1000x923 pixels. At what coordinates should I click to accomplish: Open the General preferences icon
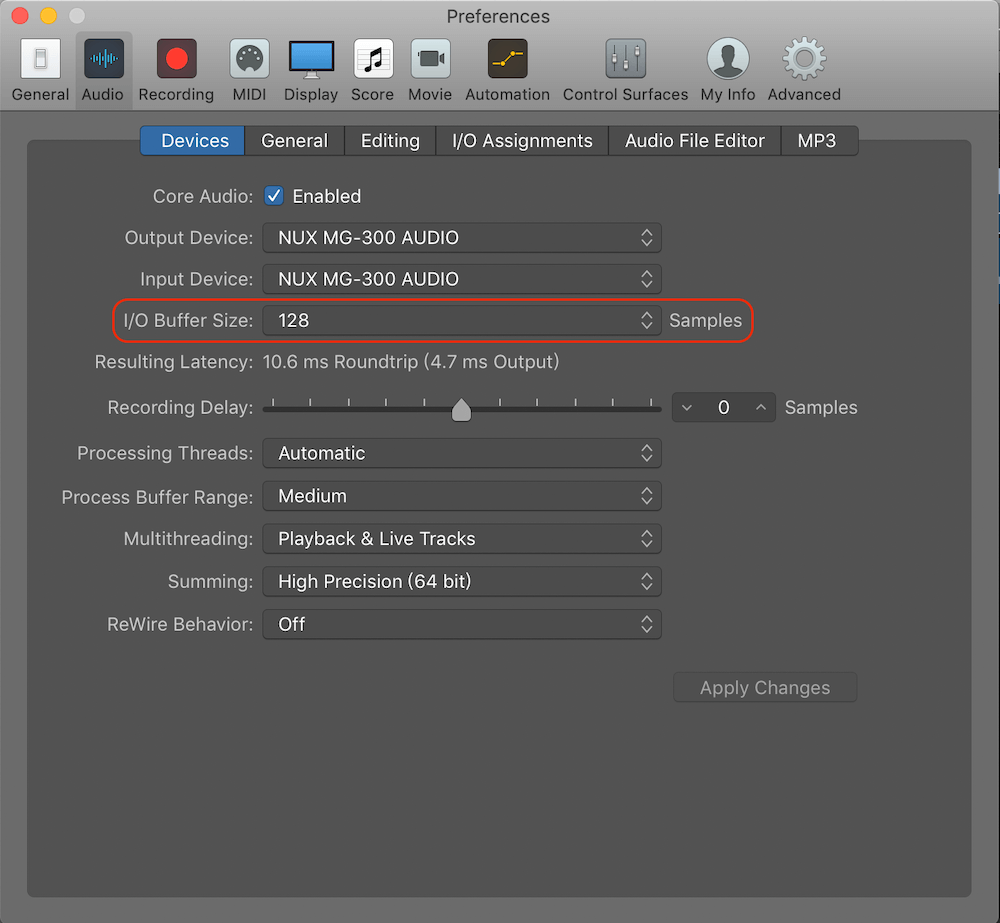[x=40, y=61]
